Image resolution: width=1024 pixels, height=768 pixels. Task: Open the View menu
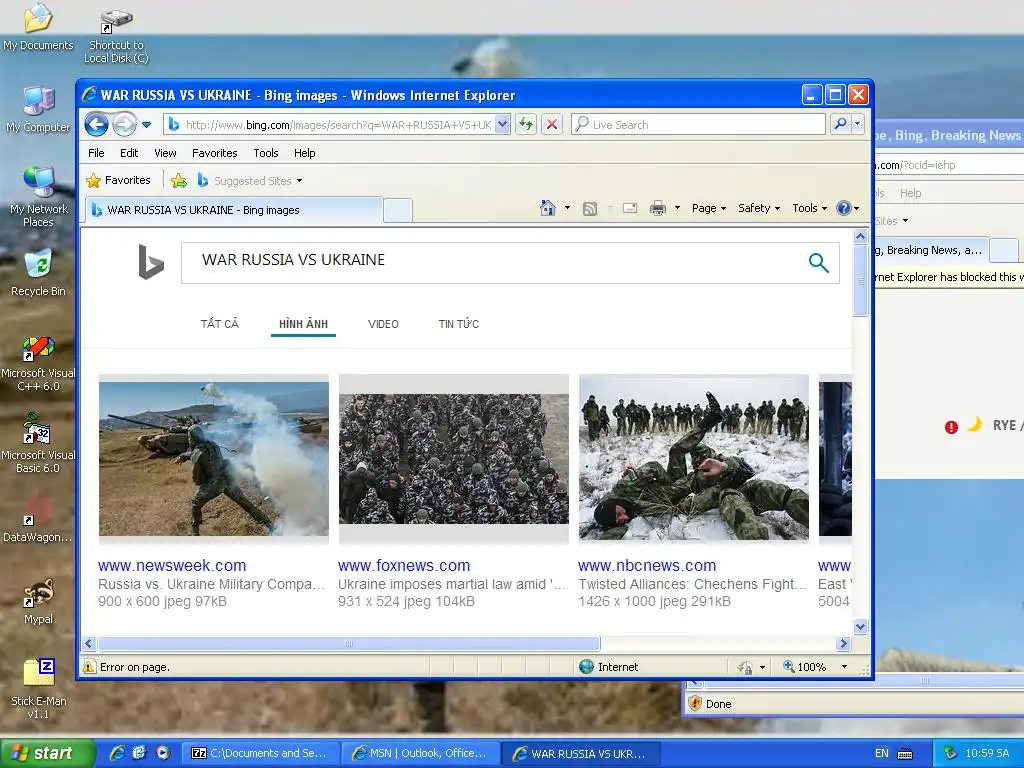coord(165,153)
